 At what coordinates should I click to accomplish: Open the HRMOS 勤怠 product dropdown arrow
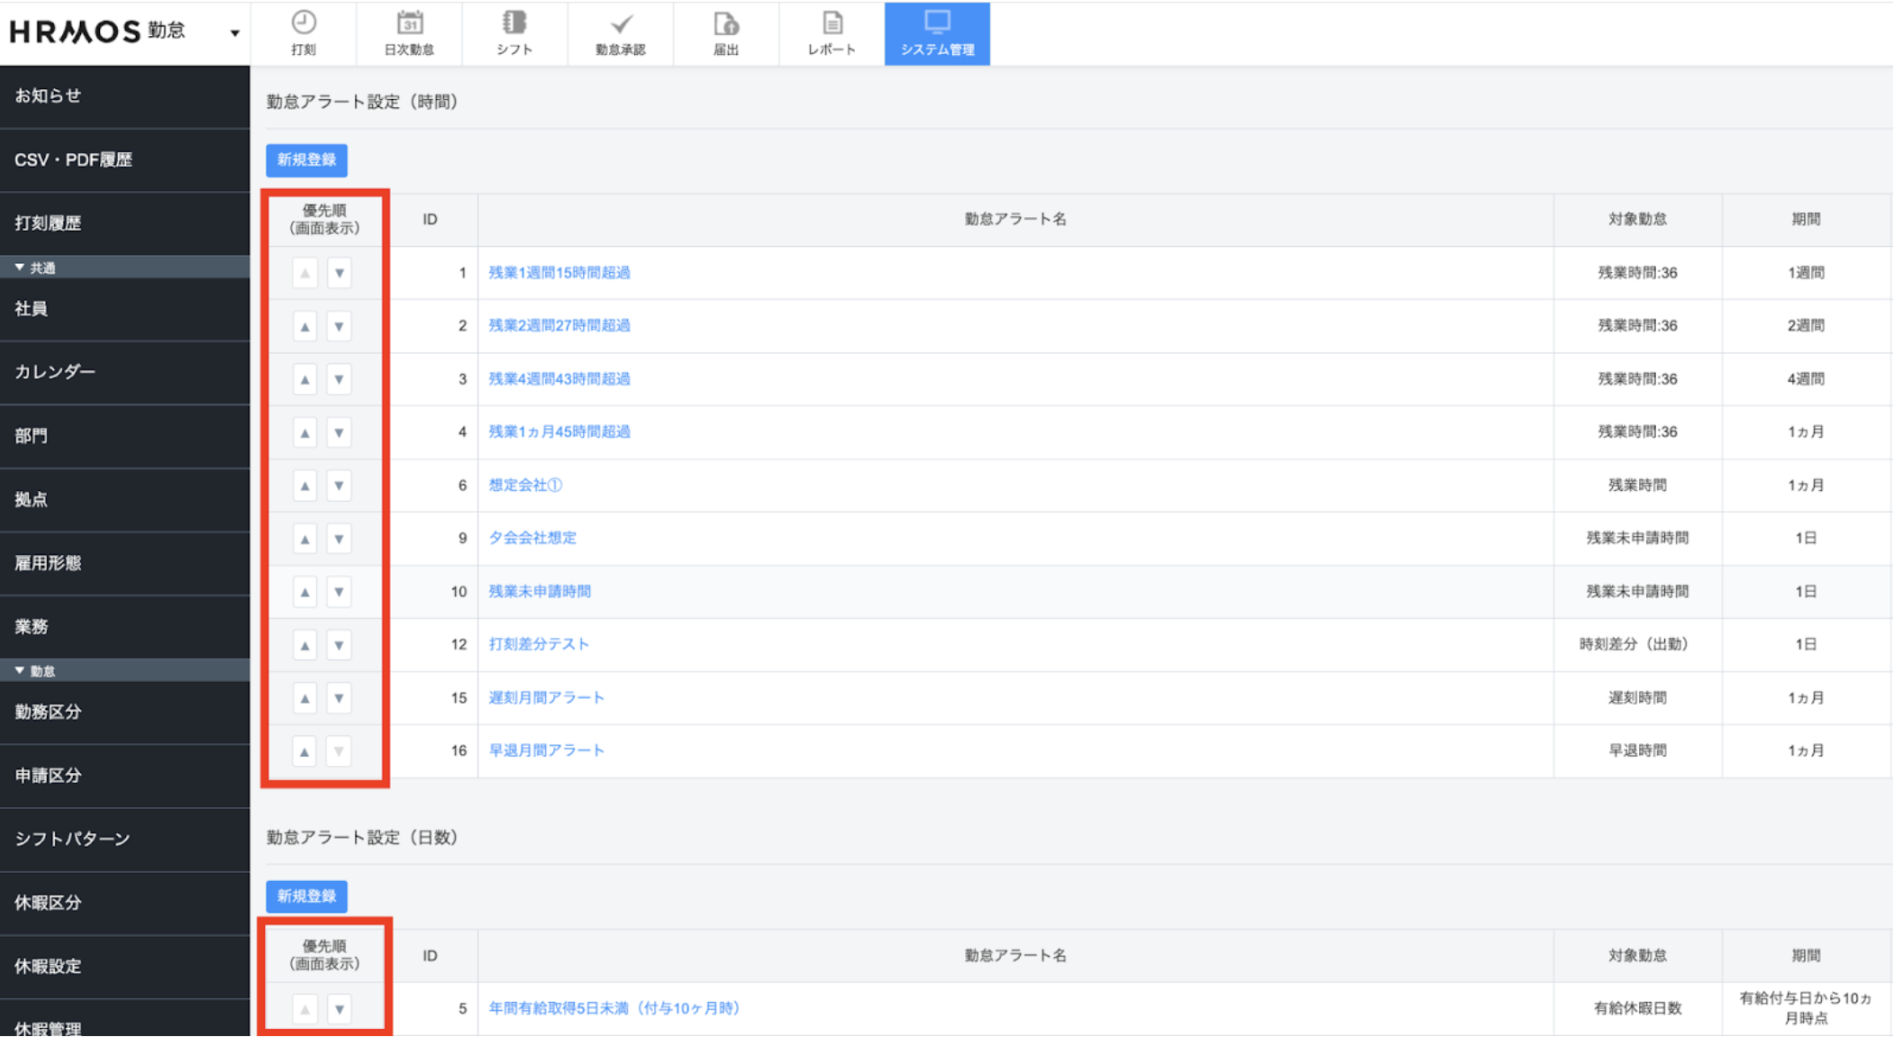coord(234,33)
